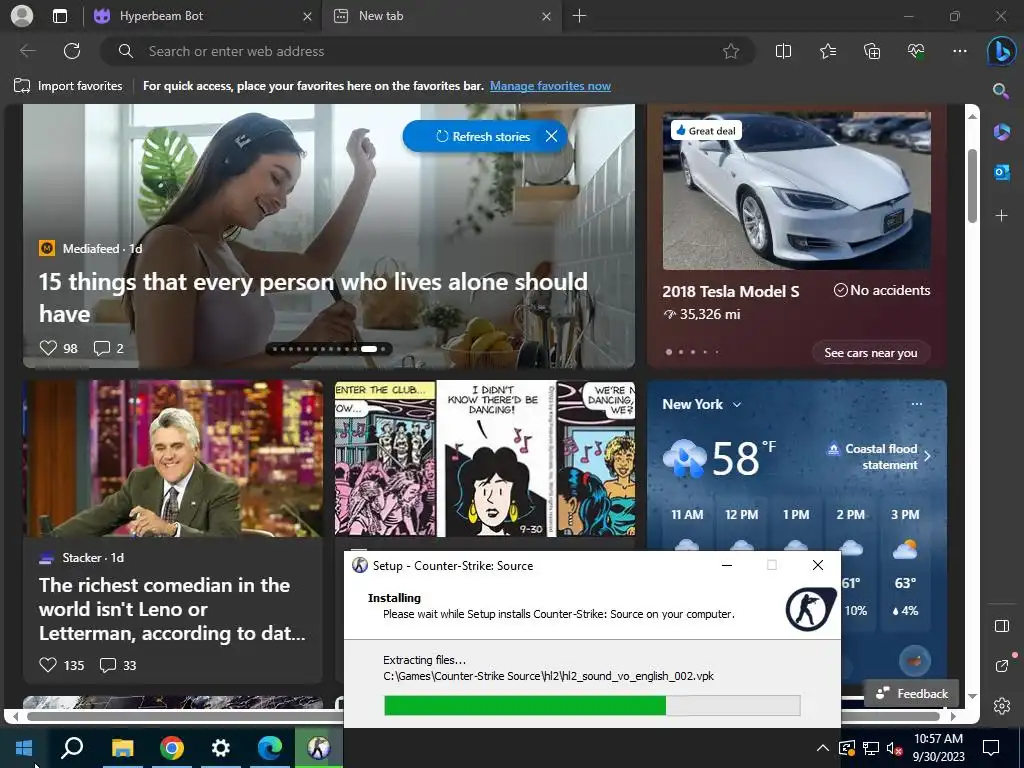Screen dimensions: 1024x768
Task: Click the browser back arrow
Action: tap(28, 51)
